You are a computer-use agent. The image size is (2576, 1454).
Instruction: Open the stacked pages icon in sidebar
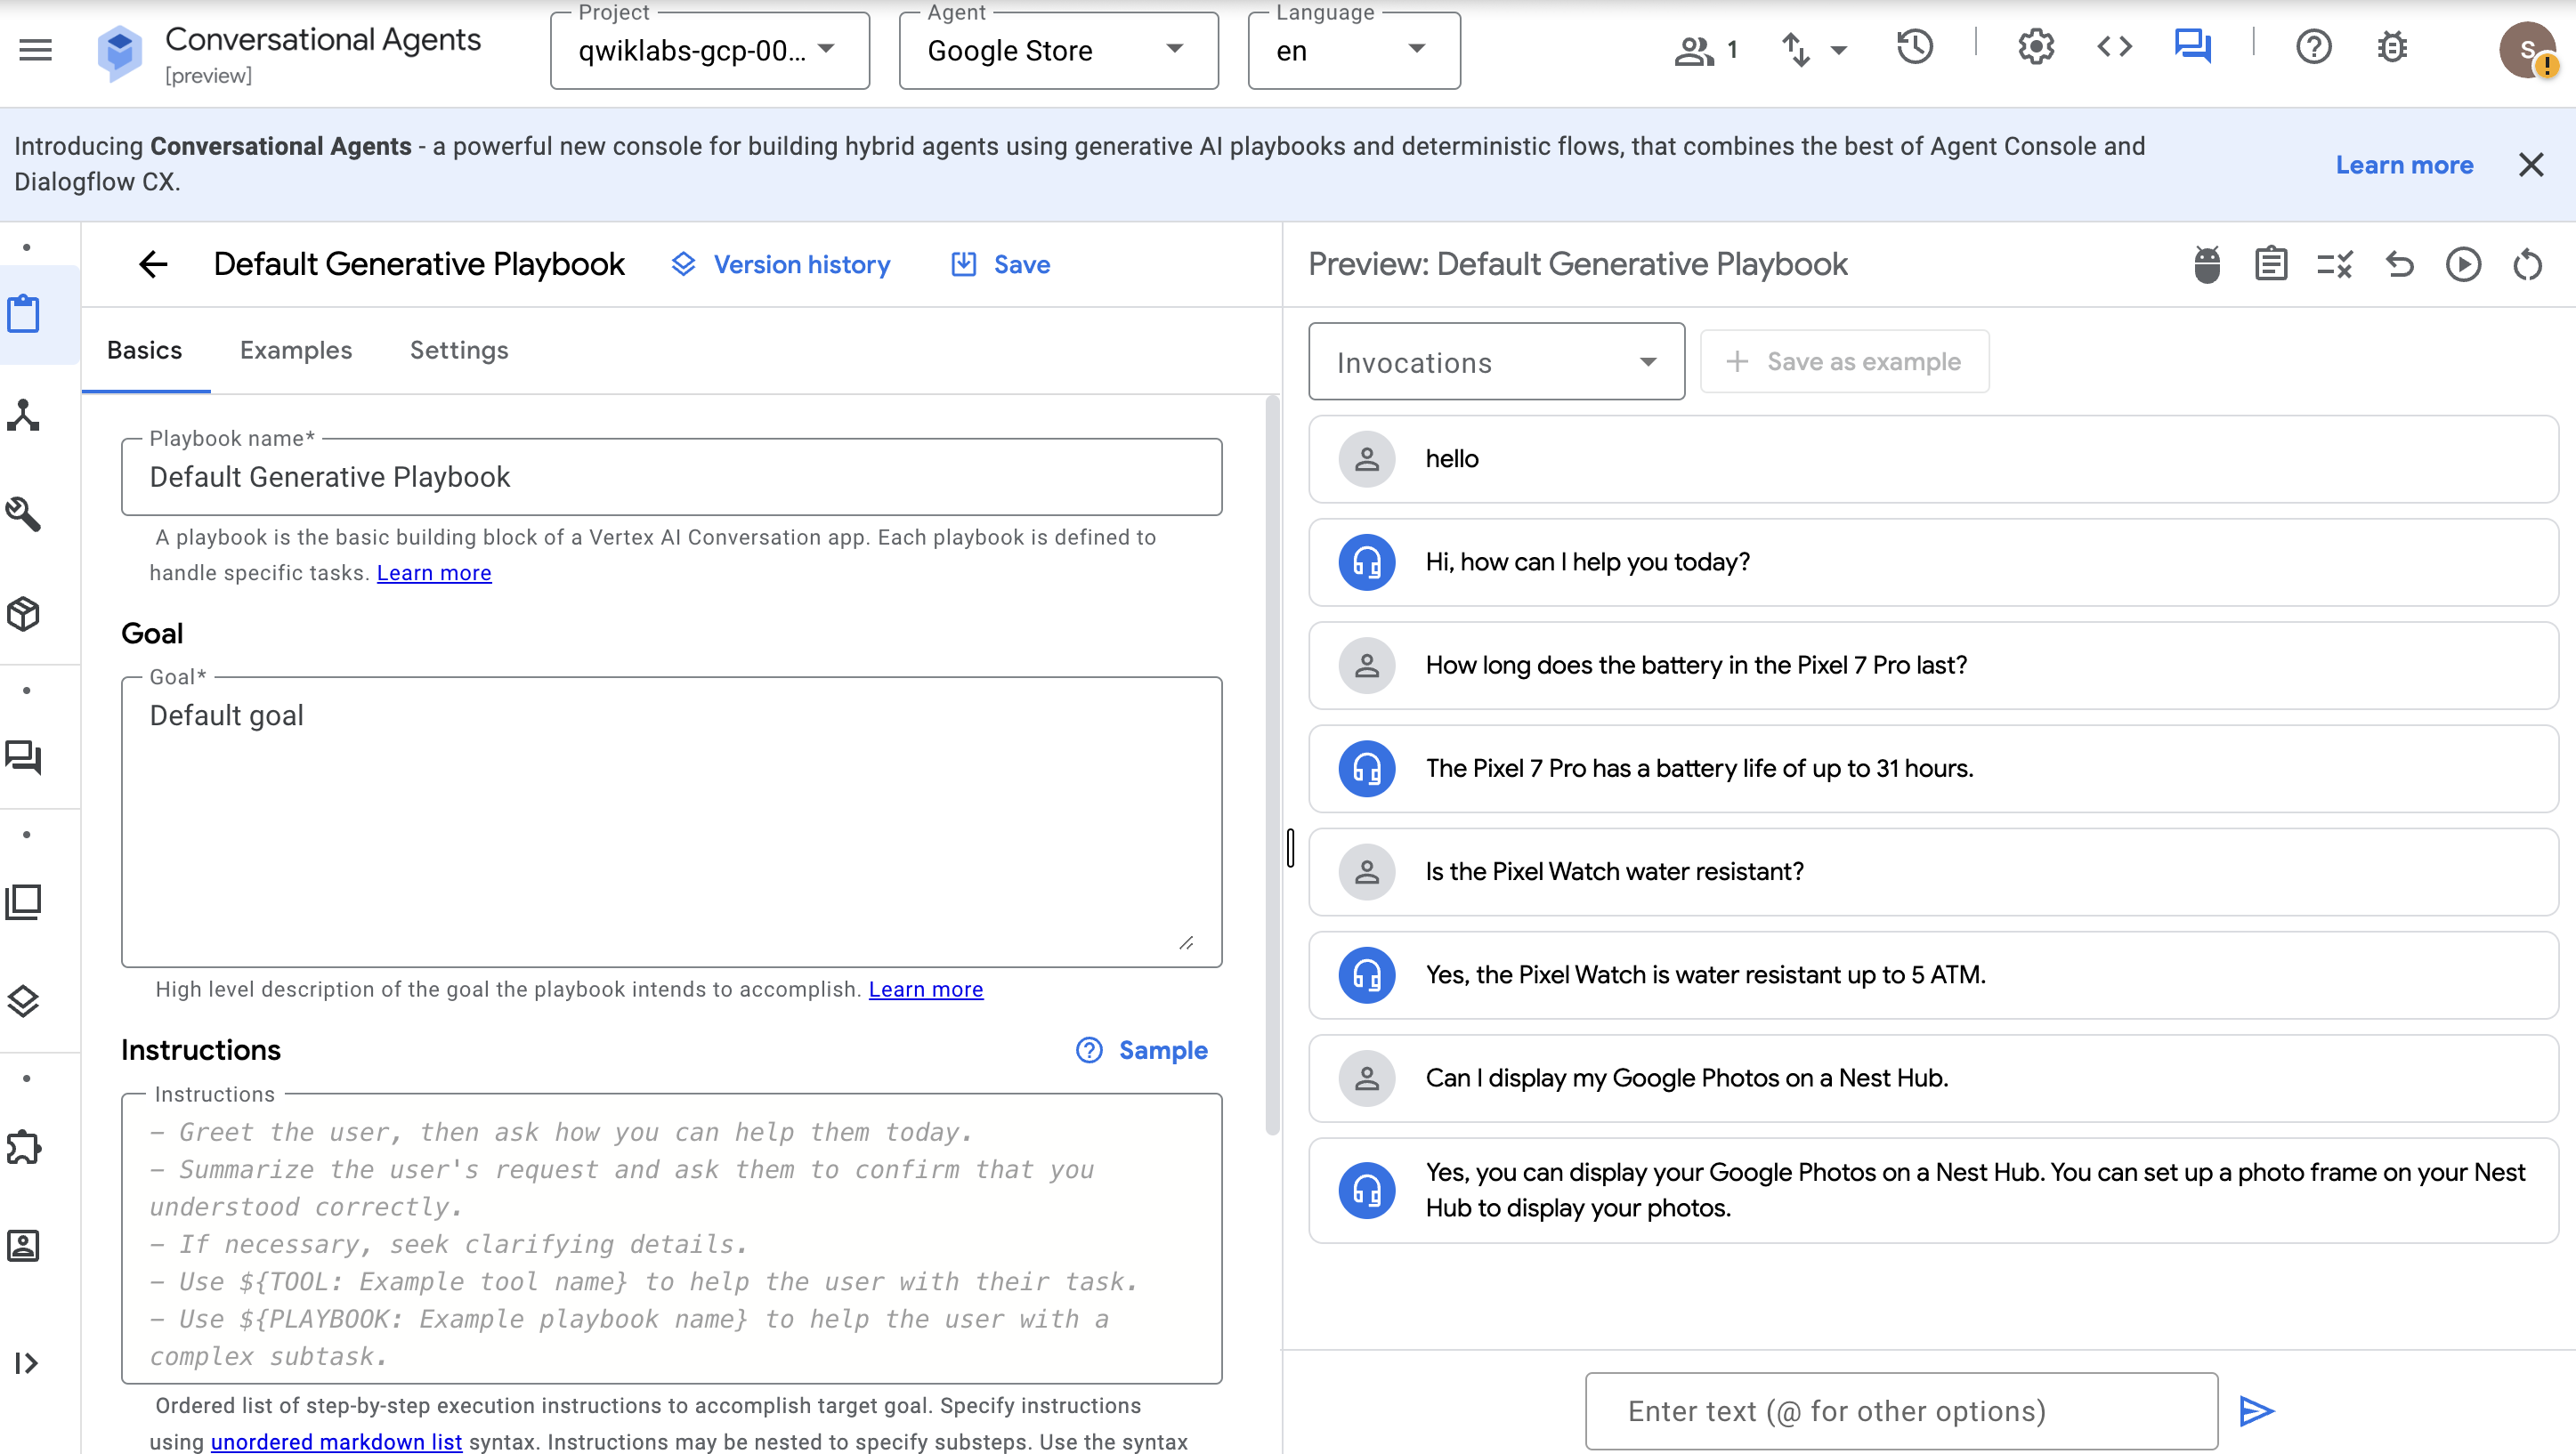tap(24, 901)
